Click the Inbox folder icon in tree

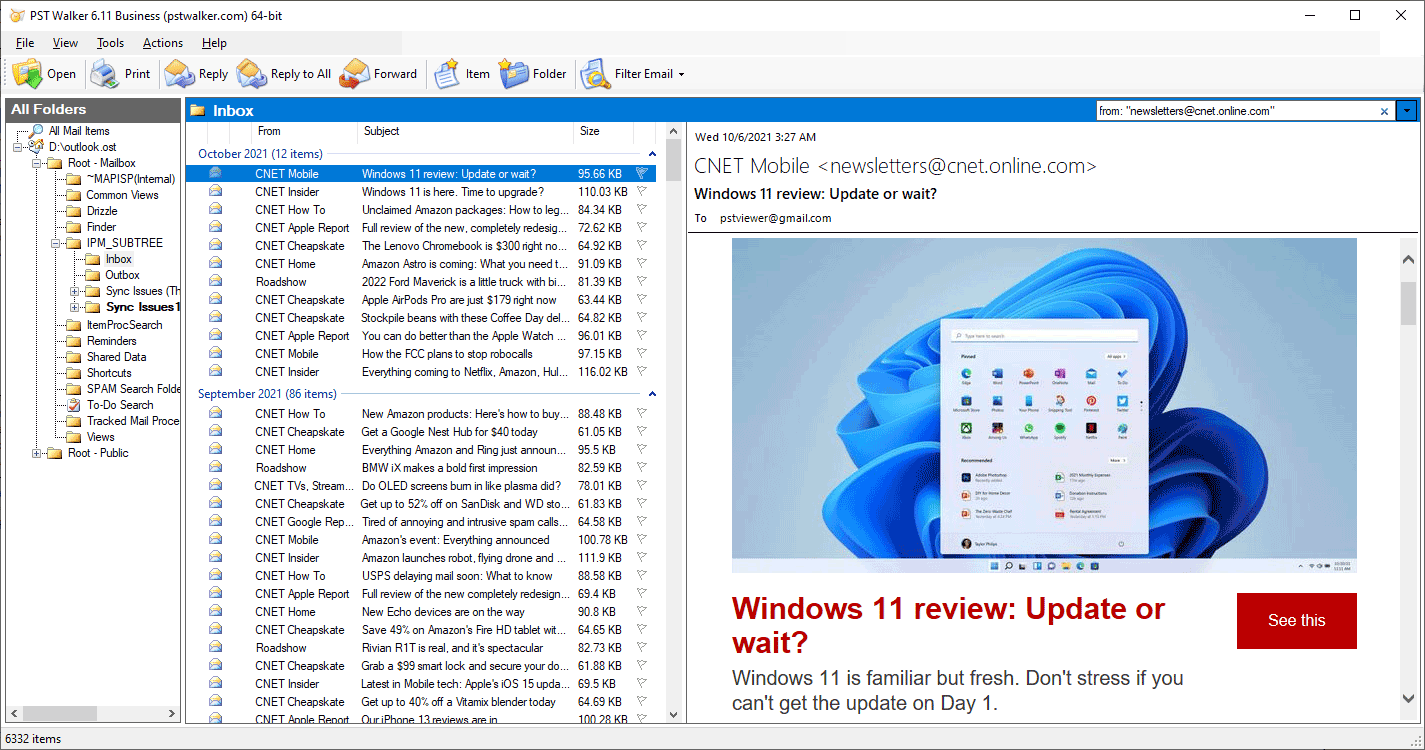pos(94,259)
